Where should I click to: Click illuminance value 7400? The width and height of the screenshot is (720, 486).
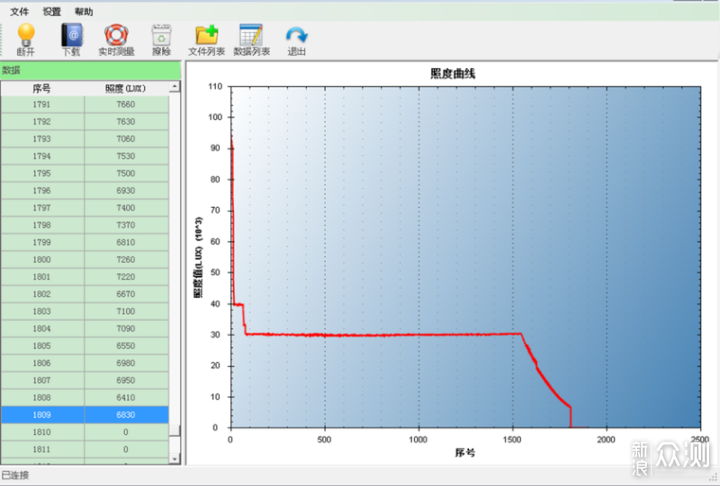point(126,208)
